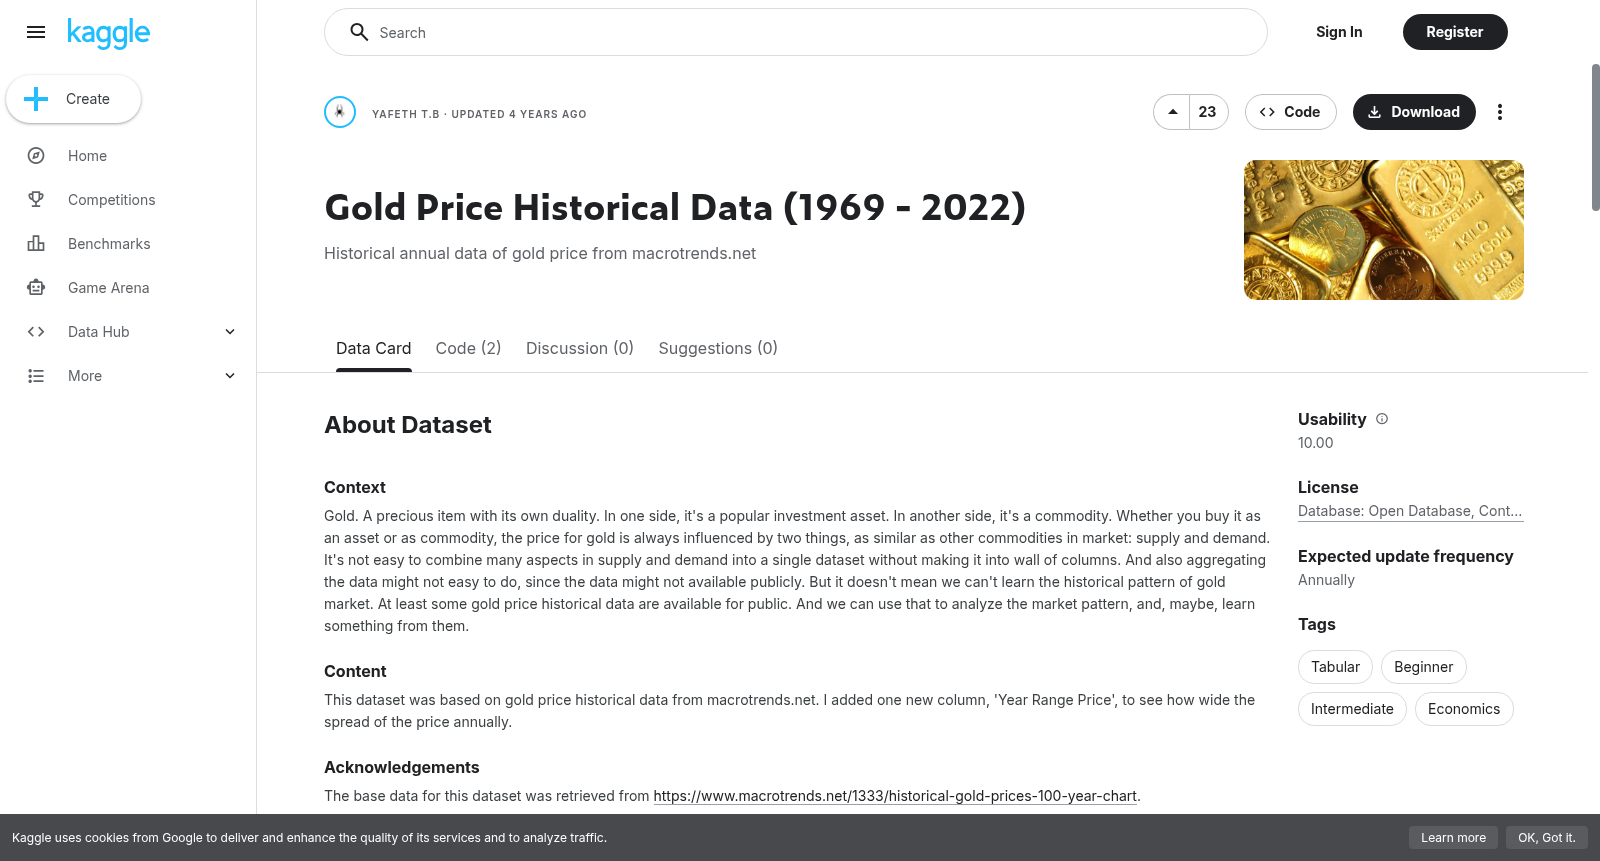Click the Home compass icon
This screenshot has height=861, width=1600.
coord(36,156)
